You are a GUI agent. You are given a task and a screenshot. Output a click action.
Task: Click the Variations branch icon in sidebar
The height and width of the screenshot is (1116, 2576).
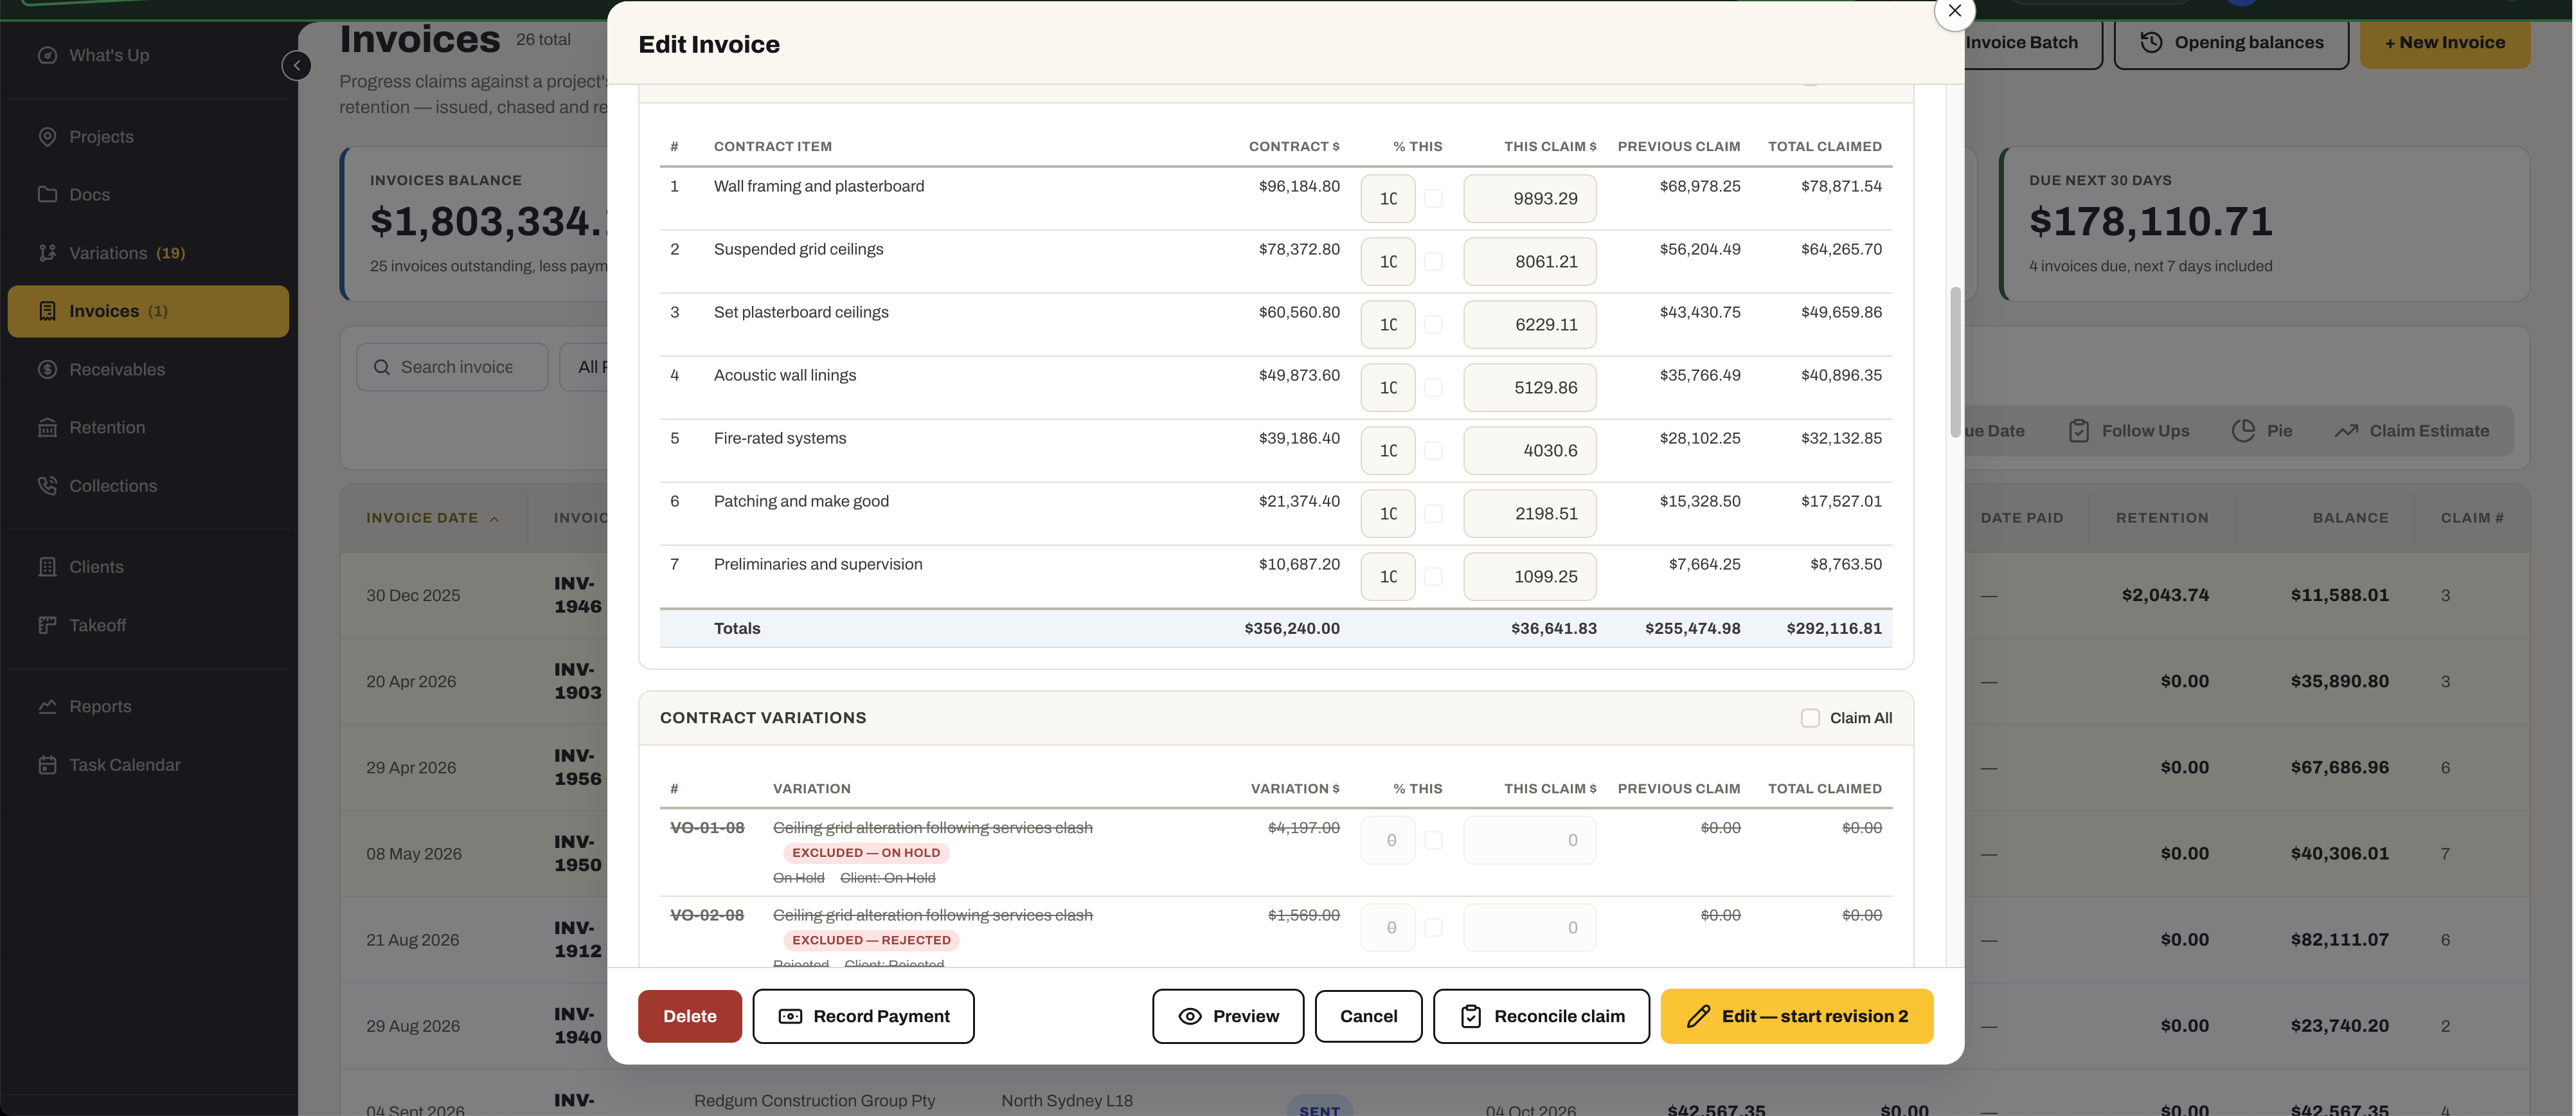tap(47, 253)
